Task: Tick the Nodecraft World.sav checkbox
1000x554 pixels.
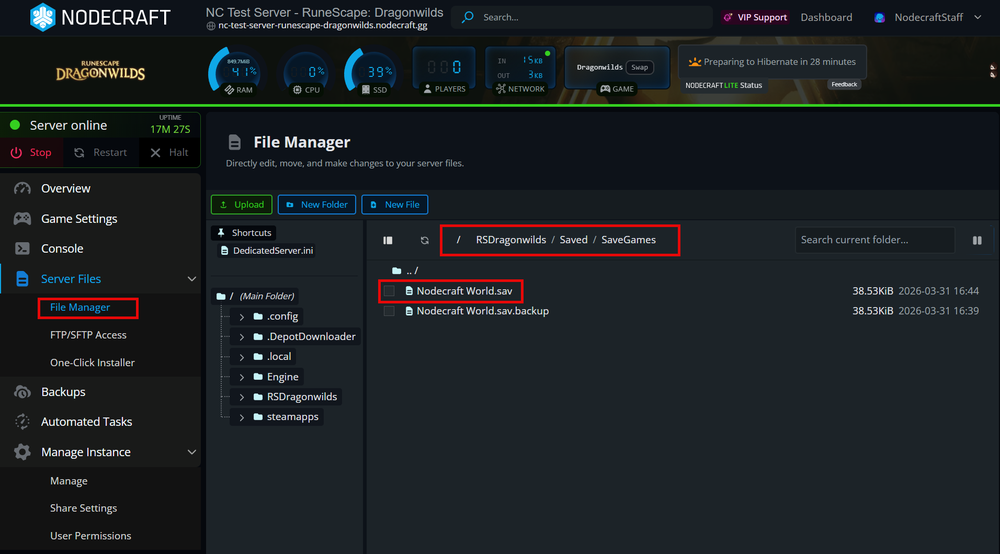Action: tap(389, 291)
